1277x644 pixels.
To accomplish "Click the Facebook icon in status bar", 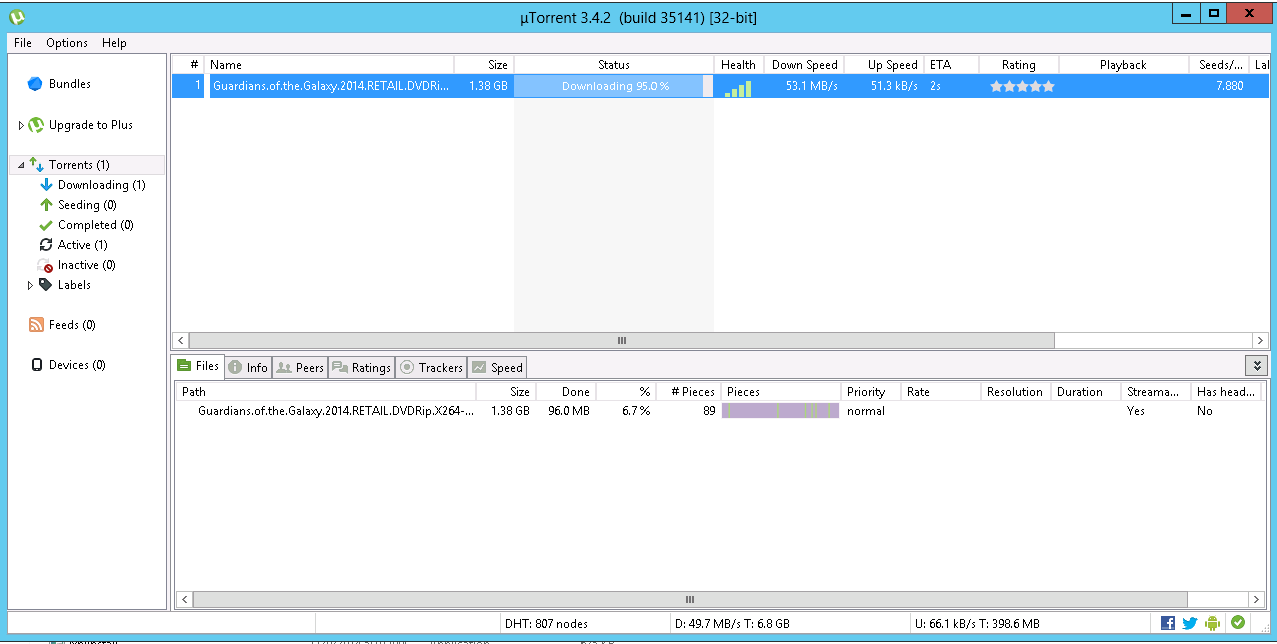I will 1168,623.
